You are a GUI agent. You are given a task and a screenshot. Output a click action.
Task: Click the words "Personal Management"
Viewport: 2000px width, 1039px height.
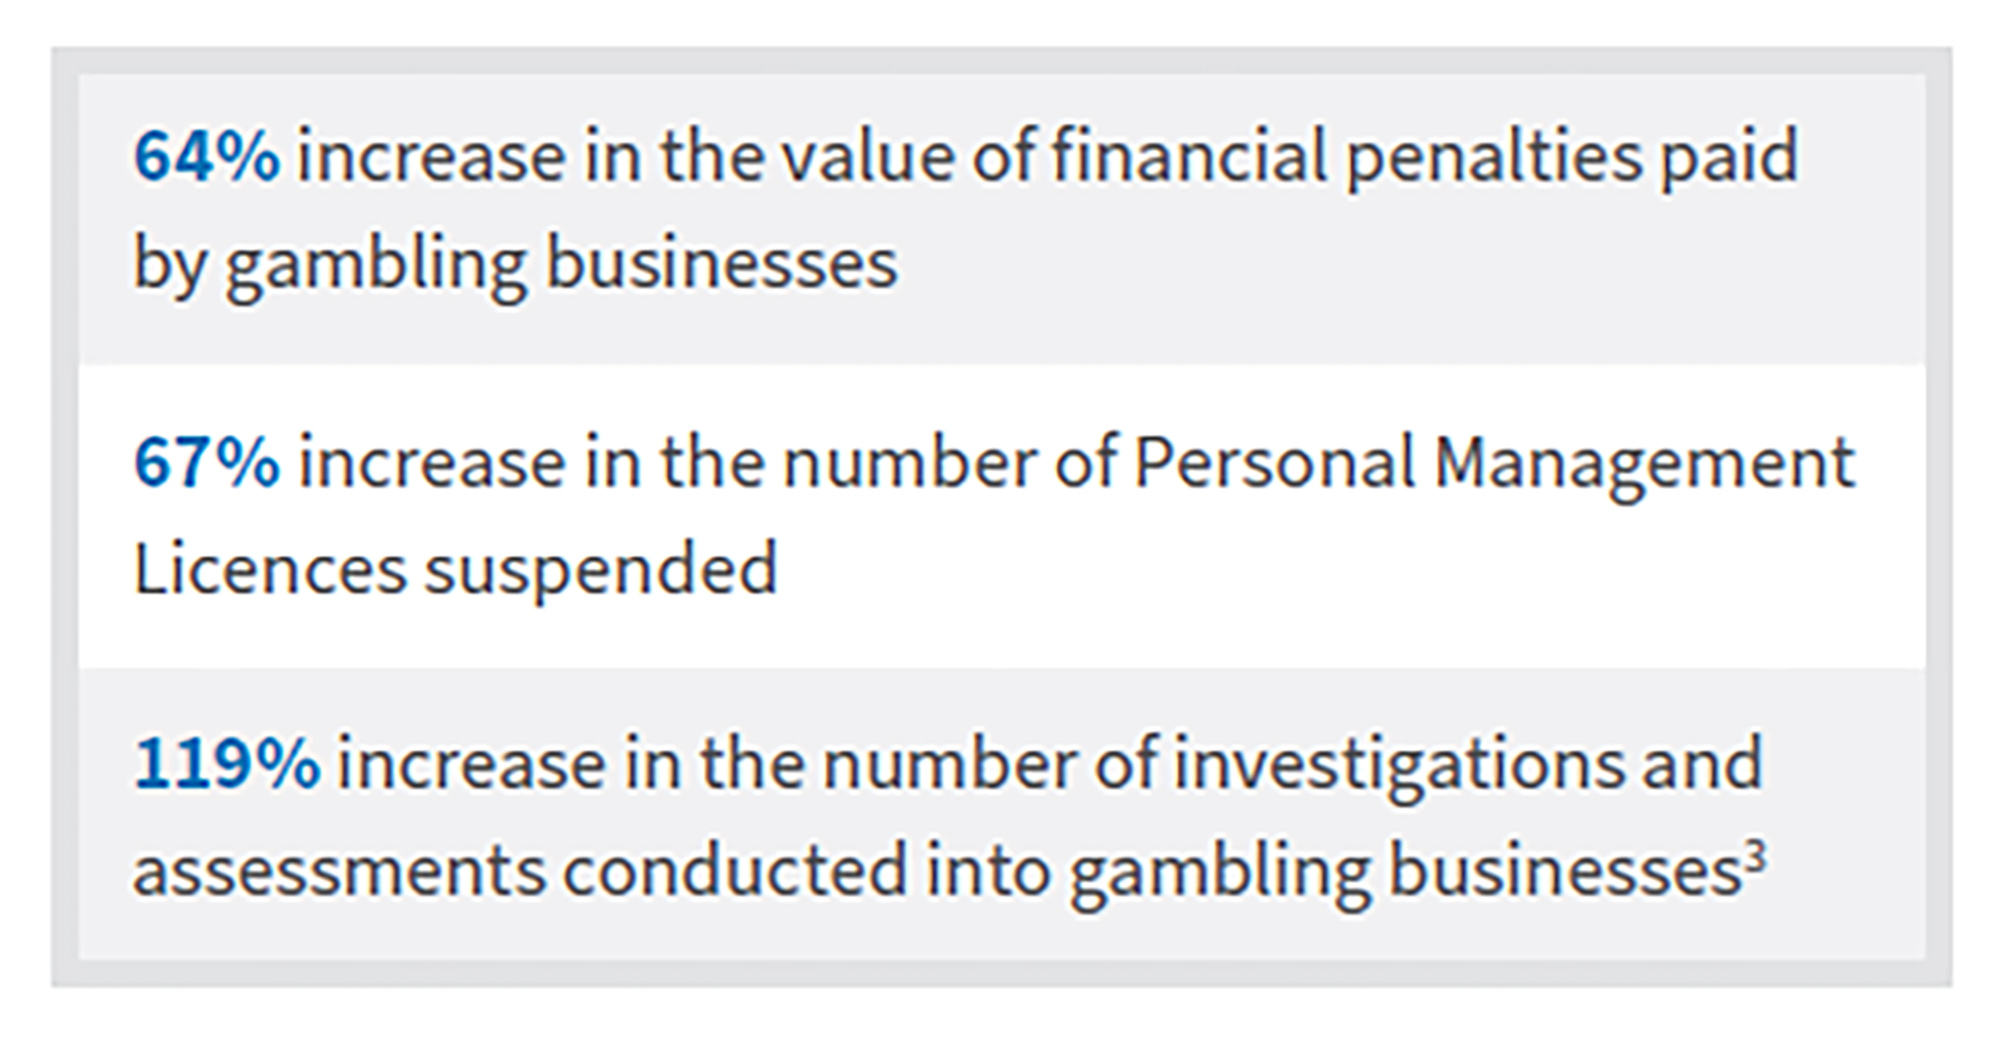click(1494, 463)
